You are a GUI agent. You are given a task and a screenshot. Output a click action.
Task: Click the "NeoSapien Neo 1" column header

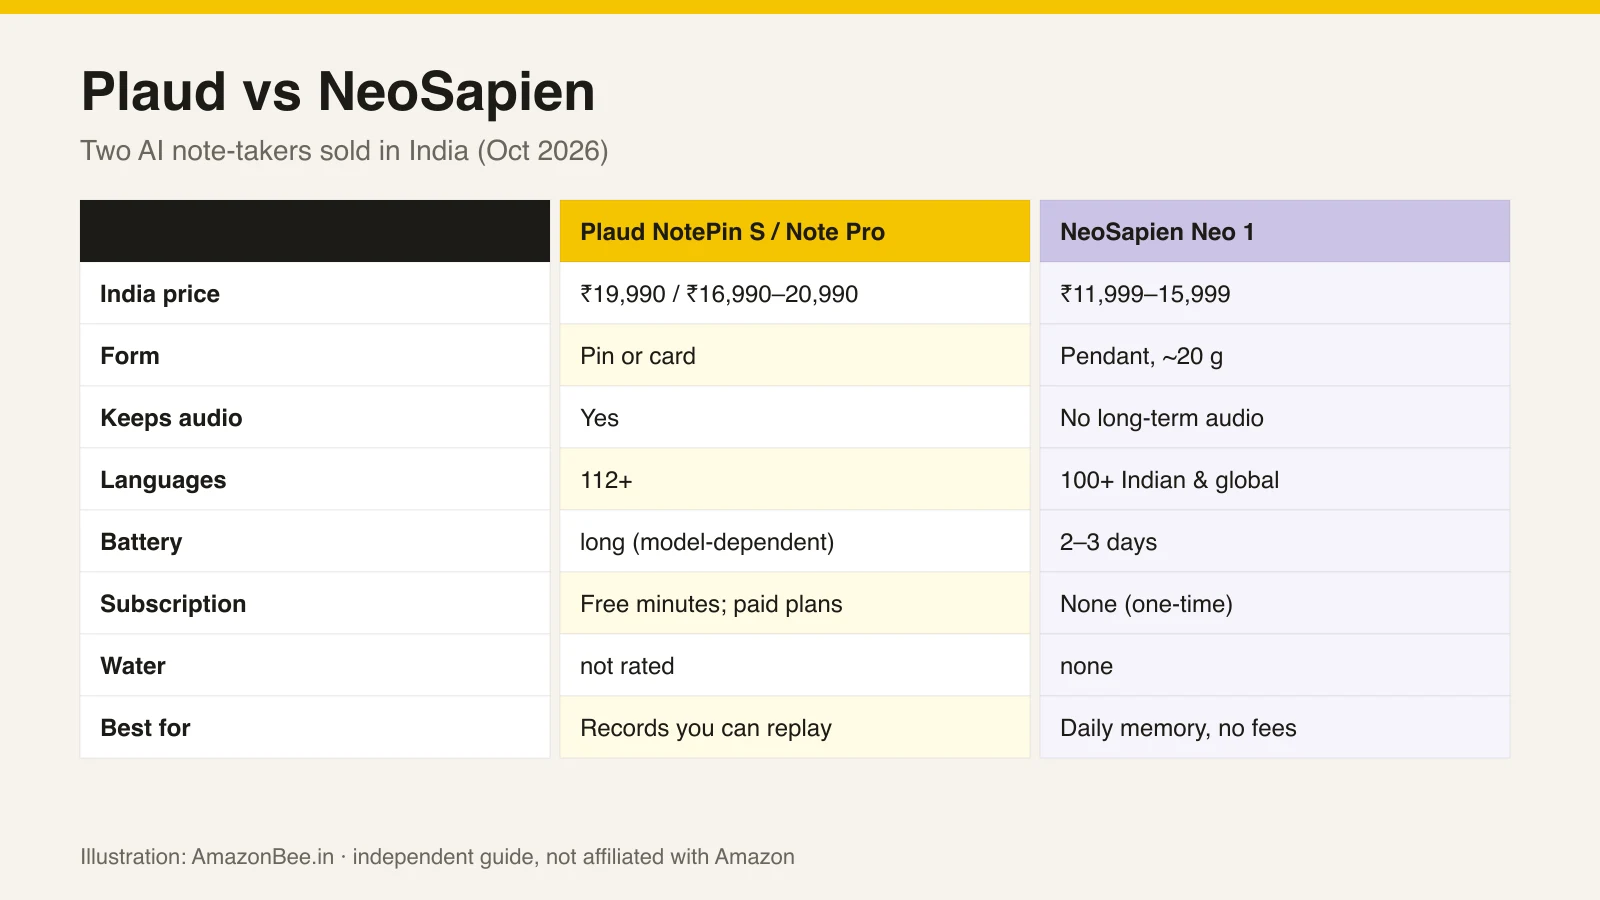click(x=1275, y=231)
